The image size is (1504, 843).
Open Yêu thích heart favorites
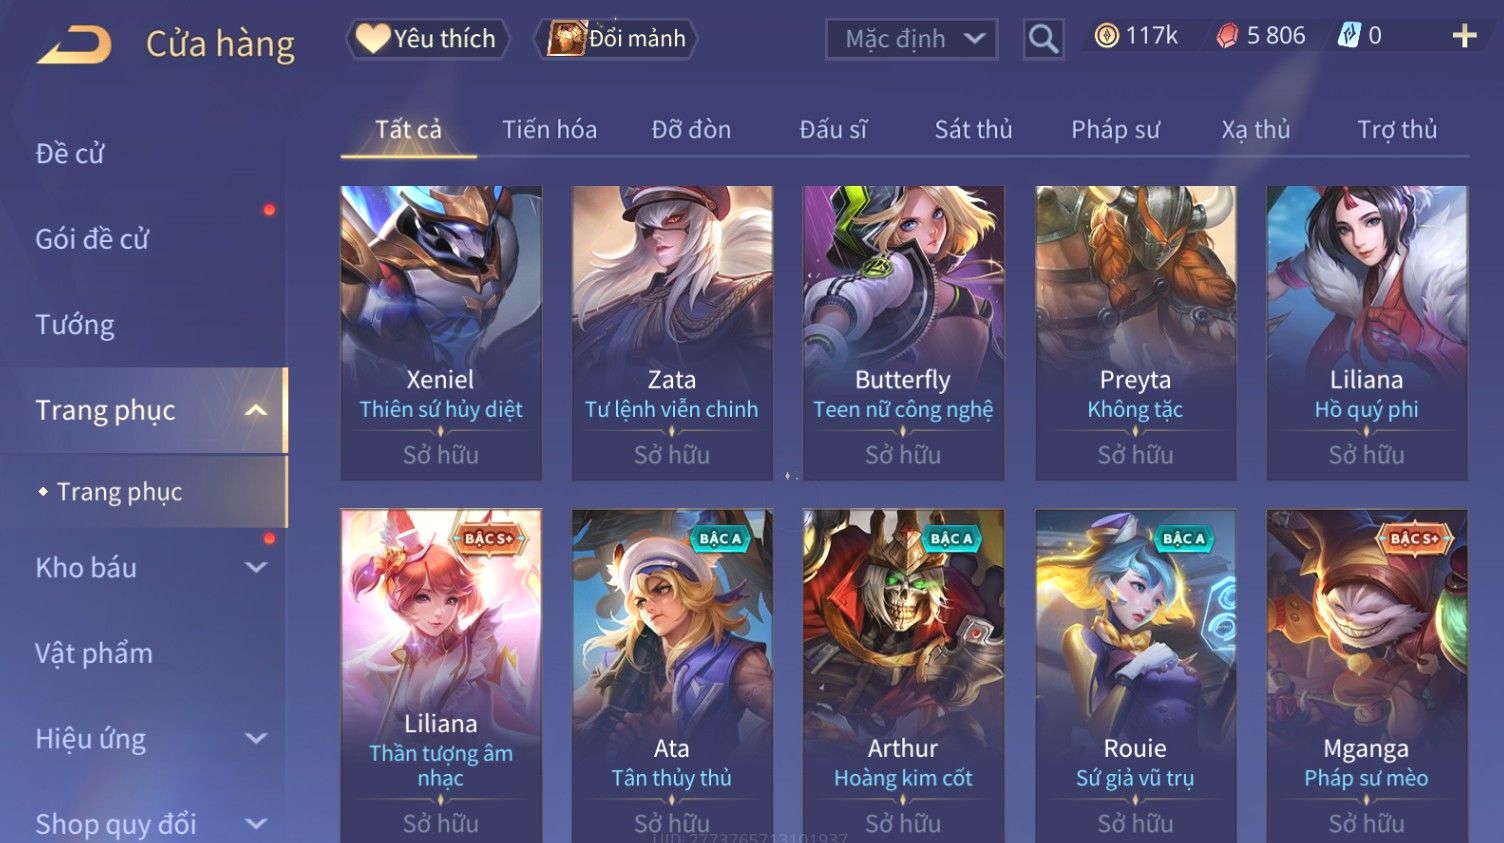click(428, 39)
